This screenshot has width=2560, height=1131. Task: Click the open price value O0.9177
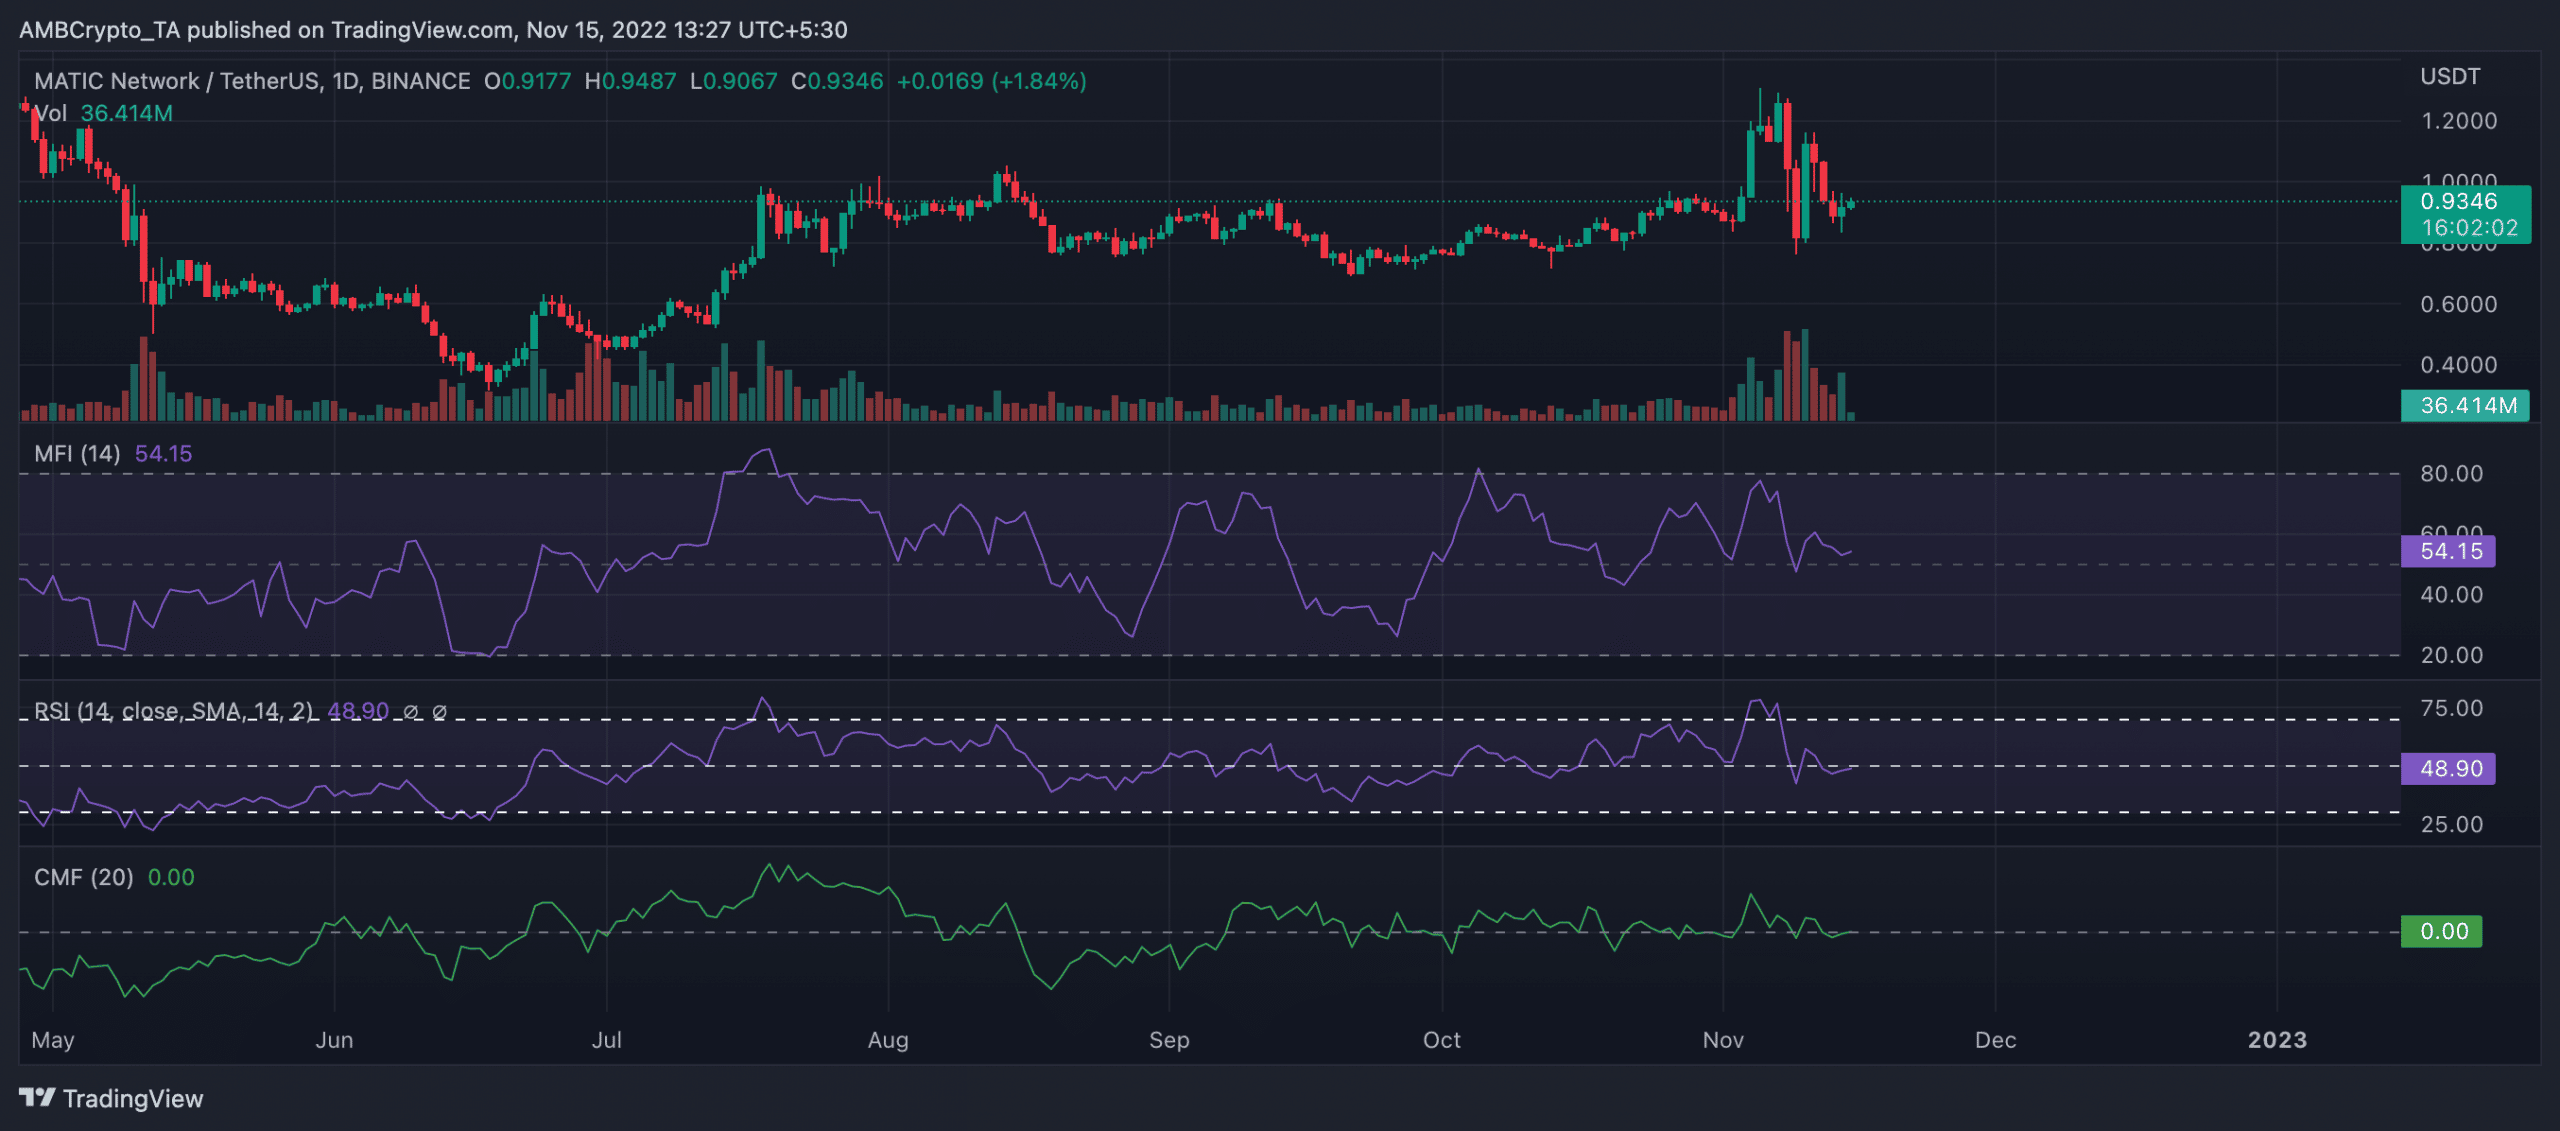528,81
